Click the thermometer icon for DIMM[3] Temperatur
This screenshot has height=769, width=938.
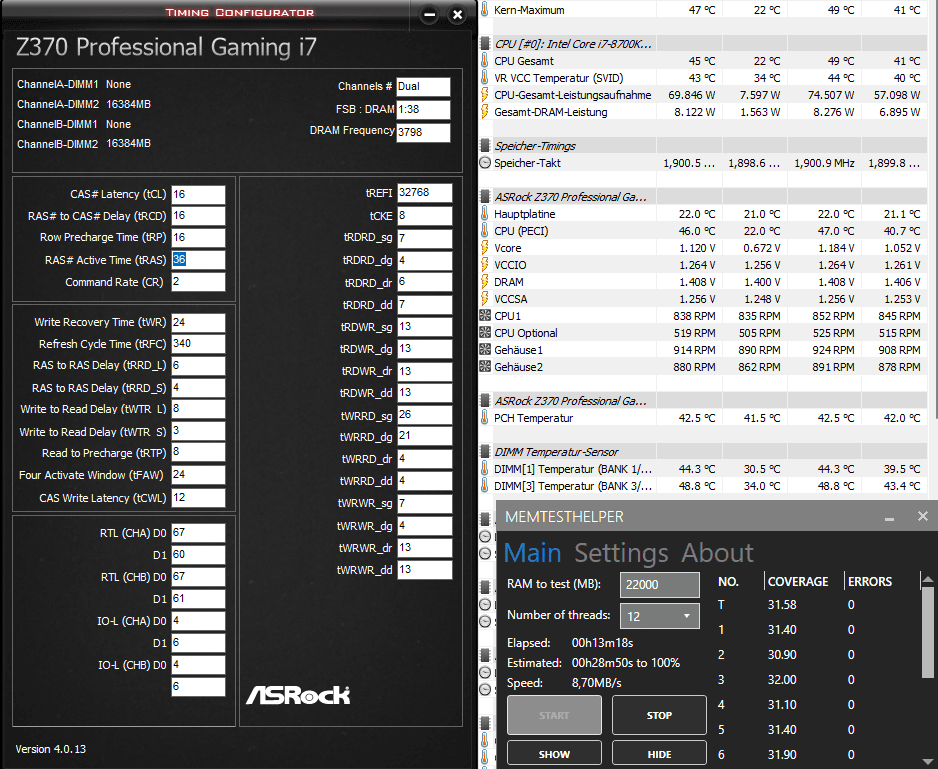485,486
